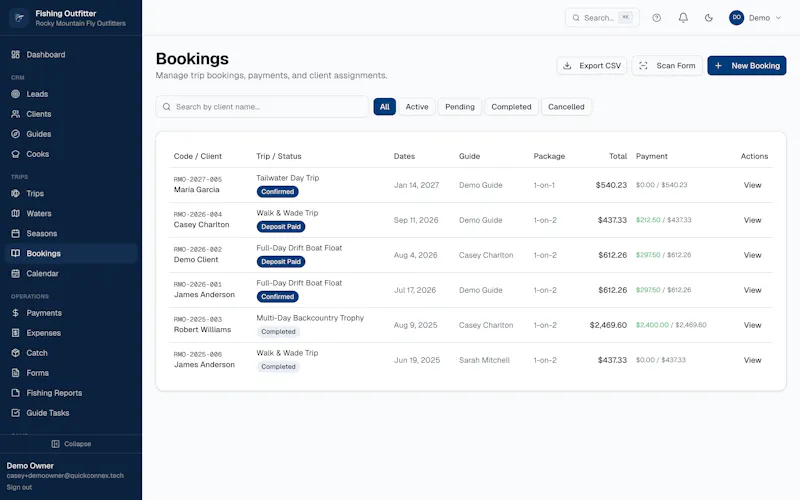This screenshot has height=500, width=800.
Task: Click the Forms document icon
Action: tap(16, 373)
